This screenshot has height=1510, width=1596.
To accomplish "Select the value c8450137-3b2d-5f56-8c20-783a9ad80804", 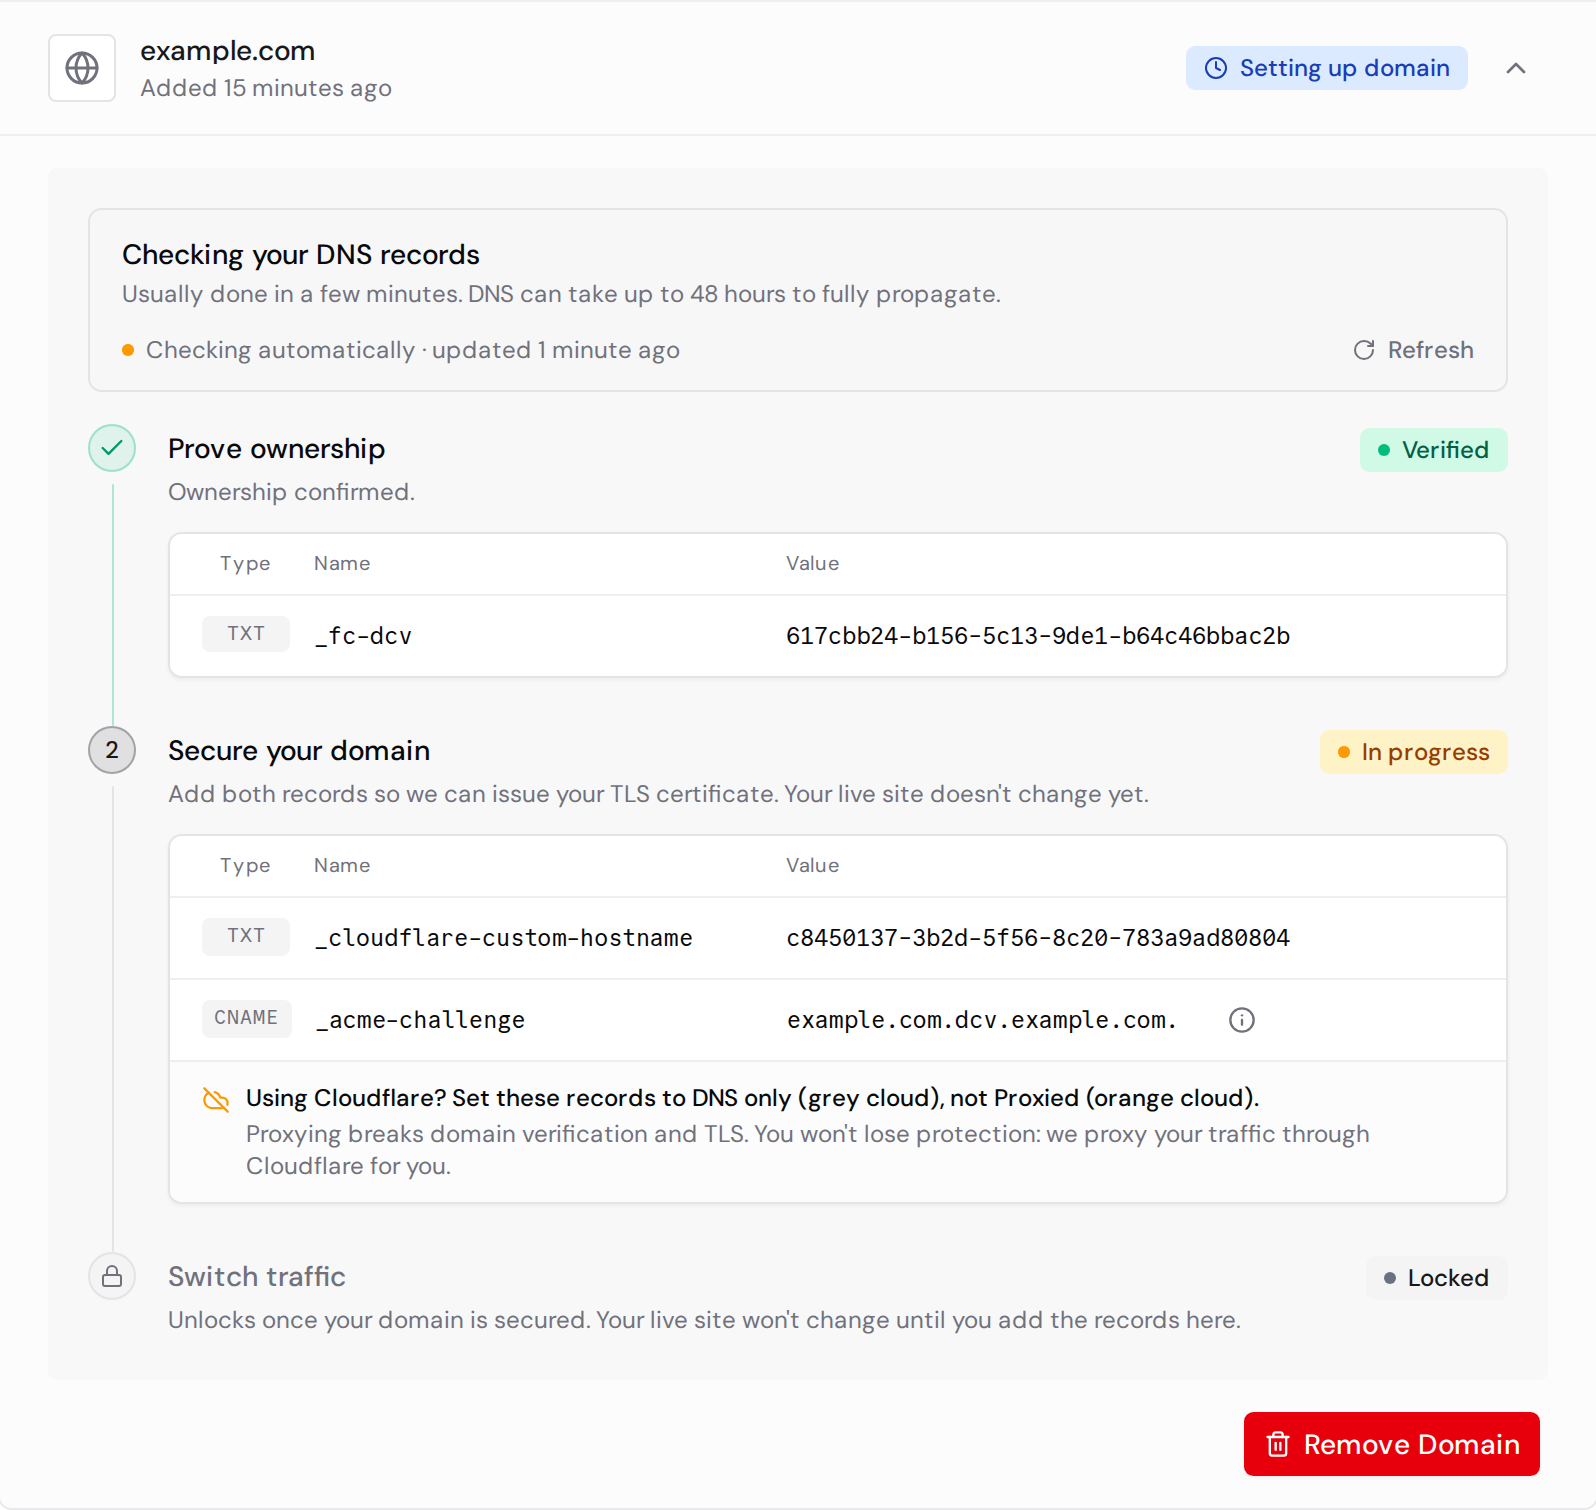I will click(1037, 938).
